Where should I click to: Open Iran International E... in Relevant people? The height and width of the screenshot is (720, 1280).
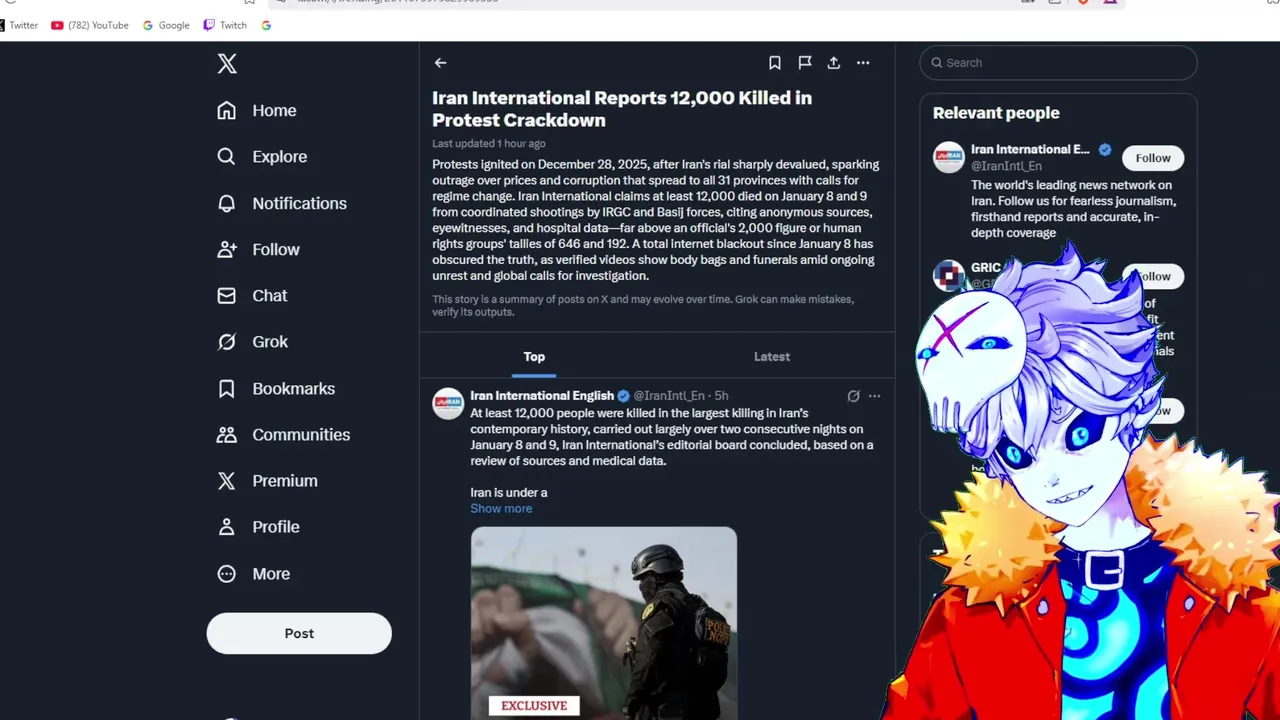(1030, 149)
